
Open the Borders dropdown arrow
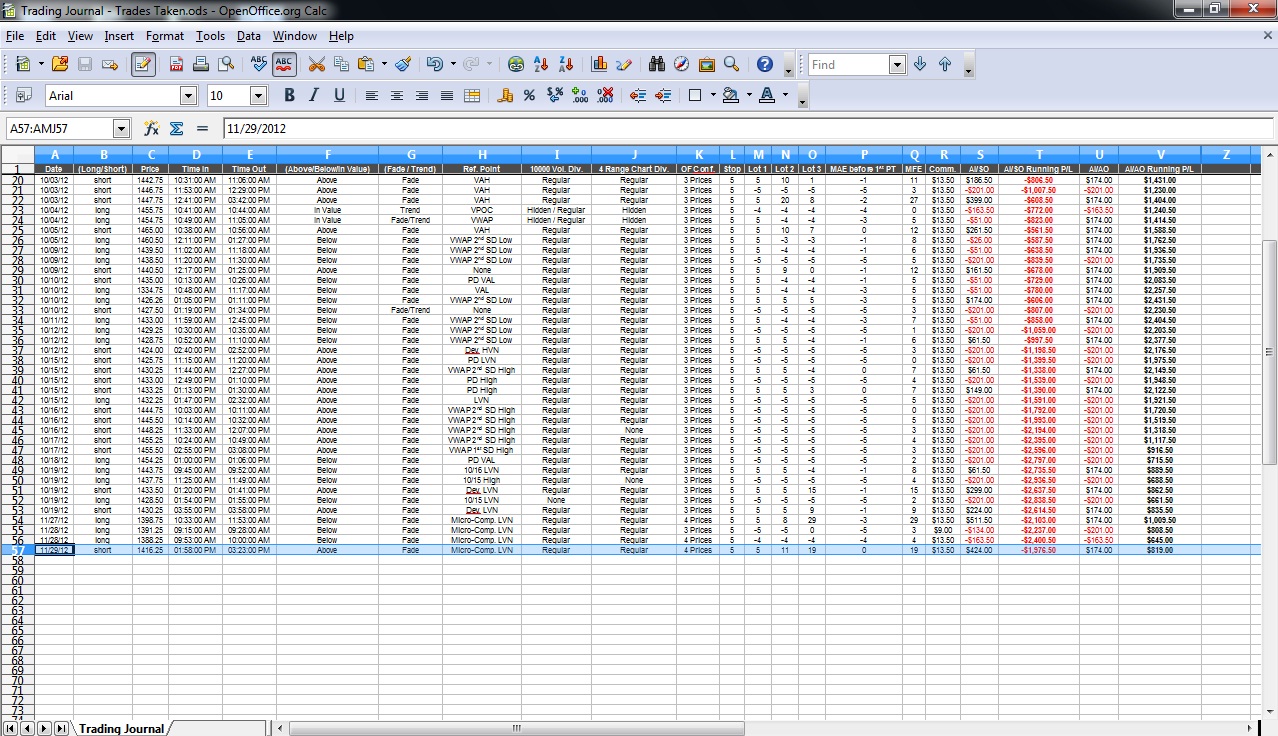[x=713, y=95]
